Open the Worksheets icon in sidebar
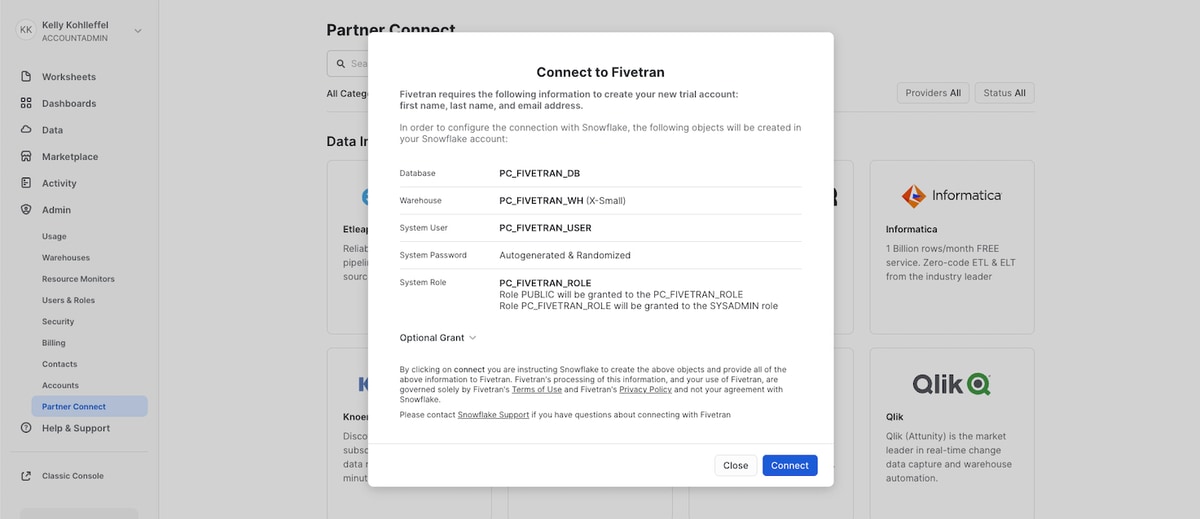Viewport: 1200px width, 519px height. 26,77
